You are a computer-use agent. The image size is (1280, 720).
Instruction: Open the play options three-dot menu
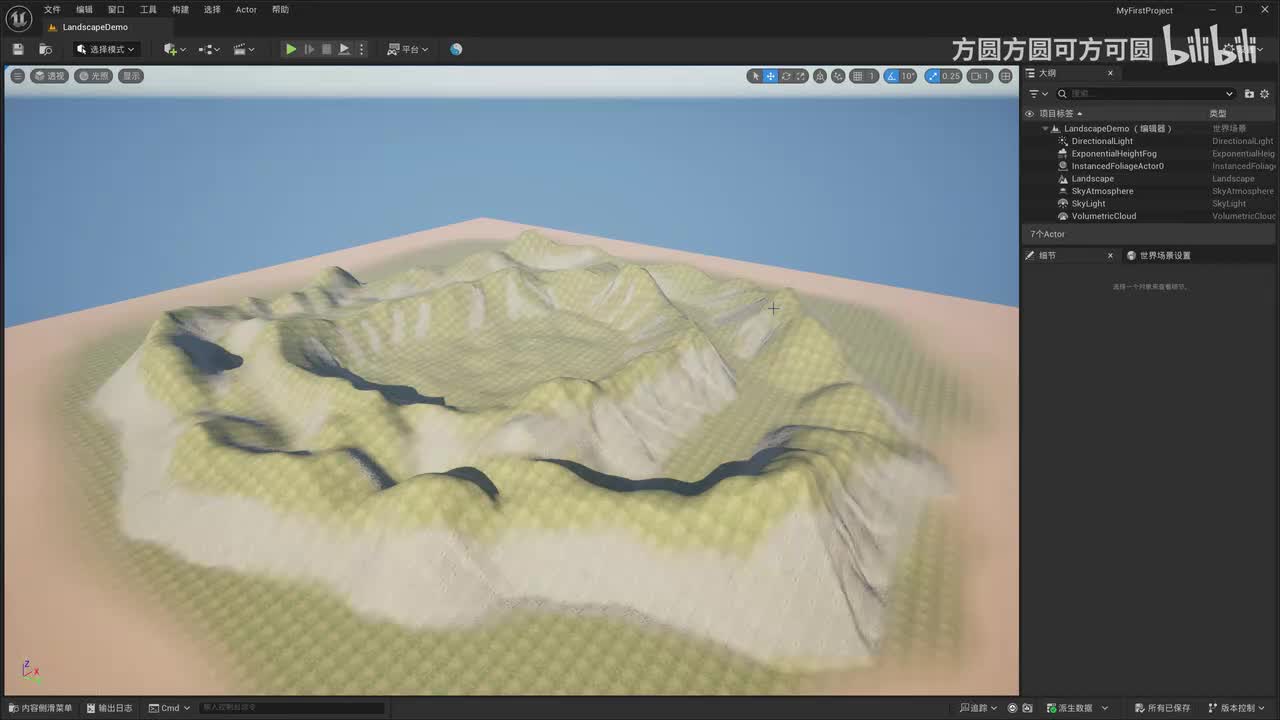362,49
